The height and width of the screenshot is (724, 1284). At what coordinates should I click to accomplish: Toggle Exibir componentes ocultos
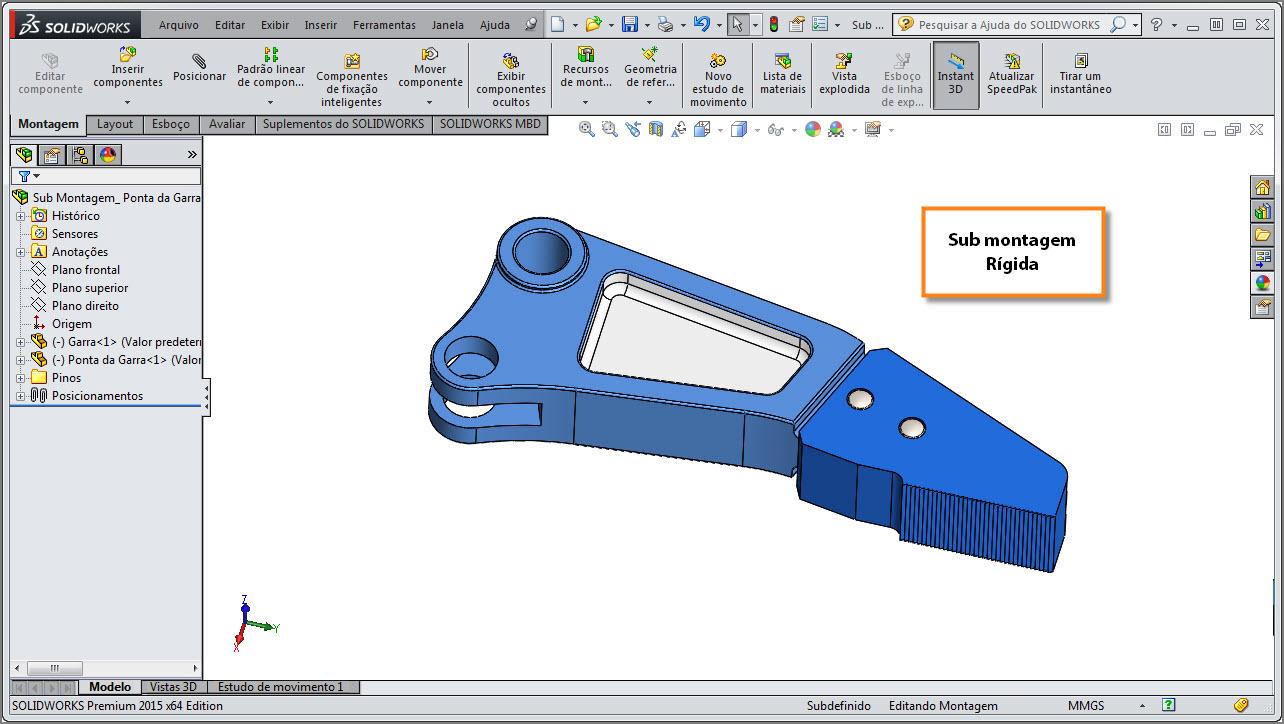pos(510,70)
